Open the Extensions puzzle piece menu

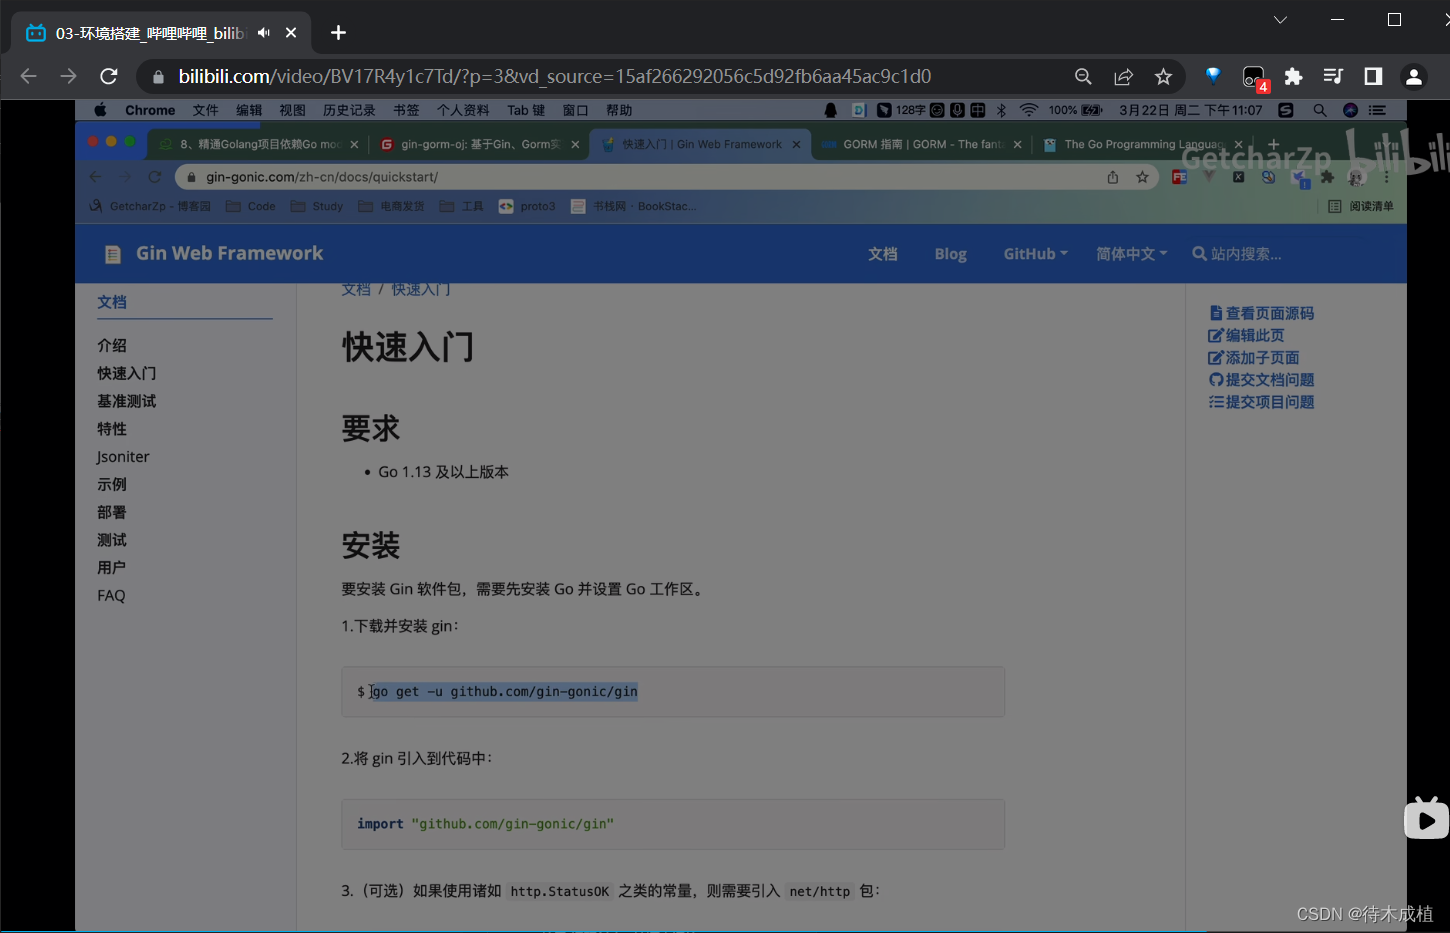[x=1293, y=76]
